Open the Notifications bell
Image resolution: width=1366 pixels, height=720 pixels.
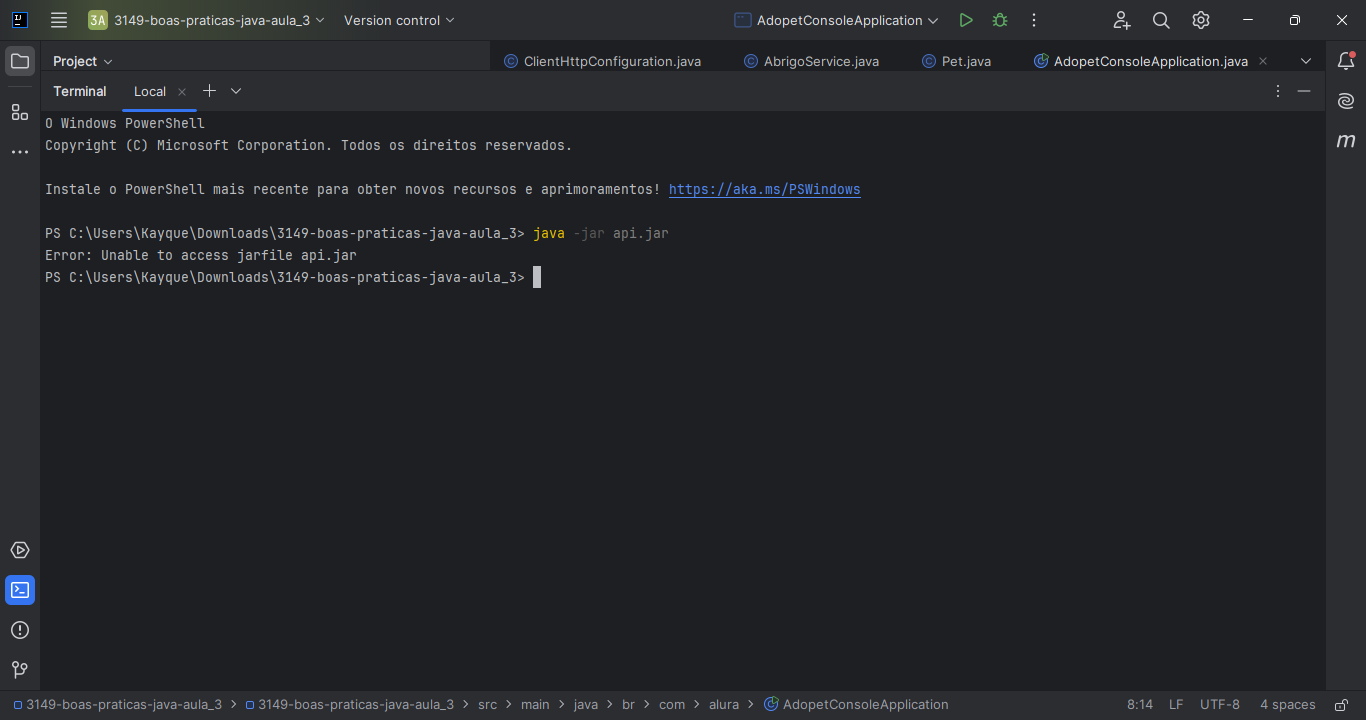(1346, 61)
